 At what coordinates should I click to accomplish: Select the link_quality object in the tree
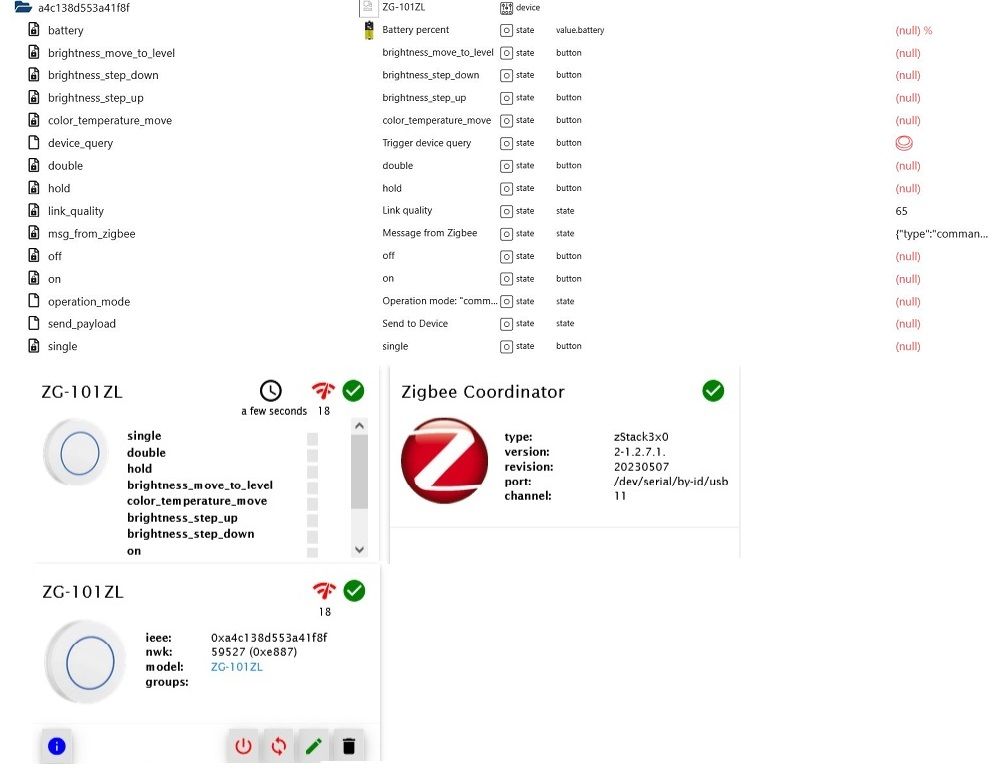(x=76, y=211)
